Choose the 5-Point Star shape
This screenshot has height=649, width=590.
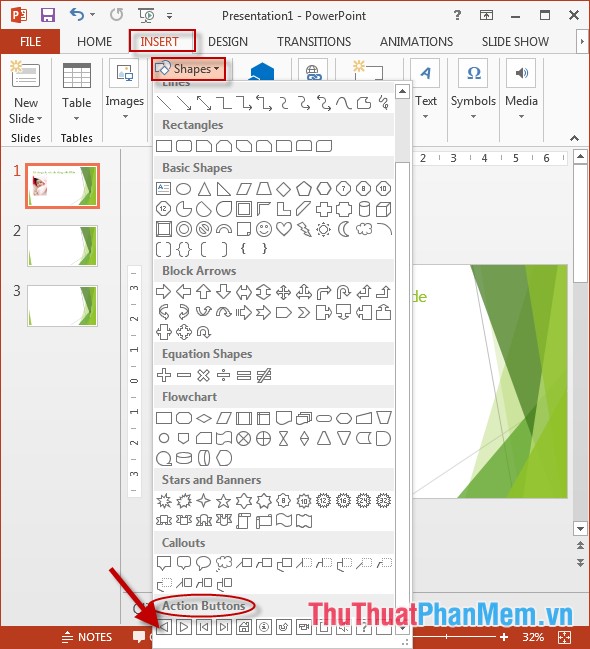(224, 501)
